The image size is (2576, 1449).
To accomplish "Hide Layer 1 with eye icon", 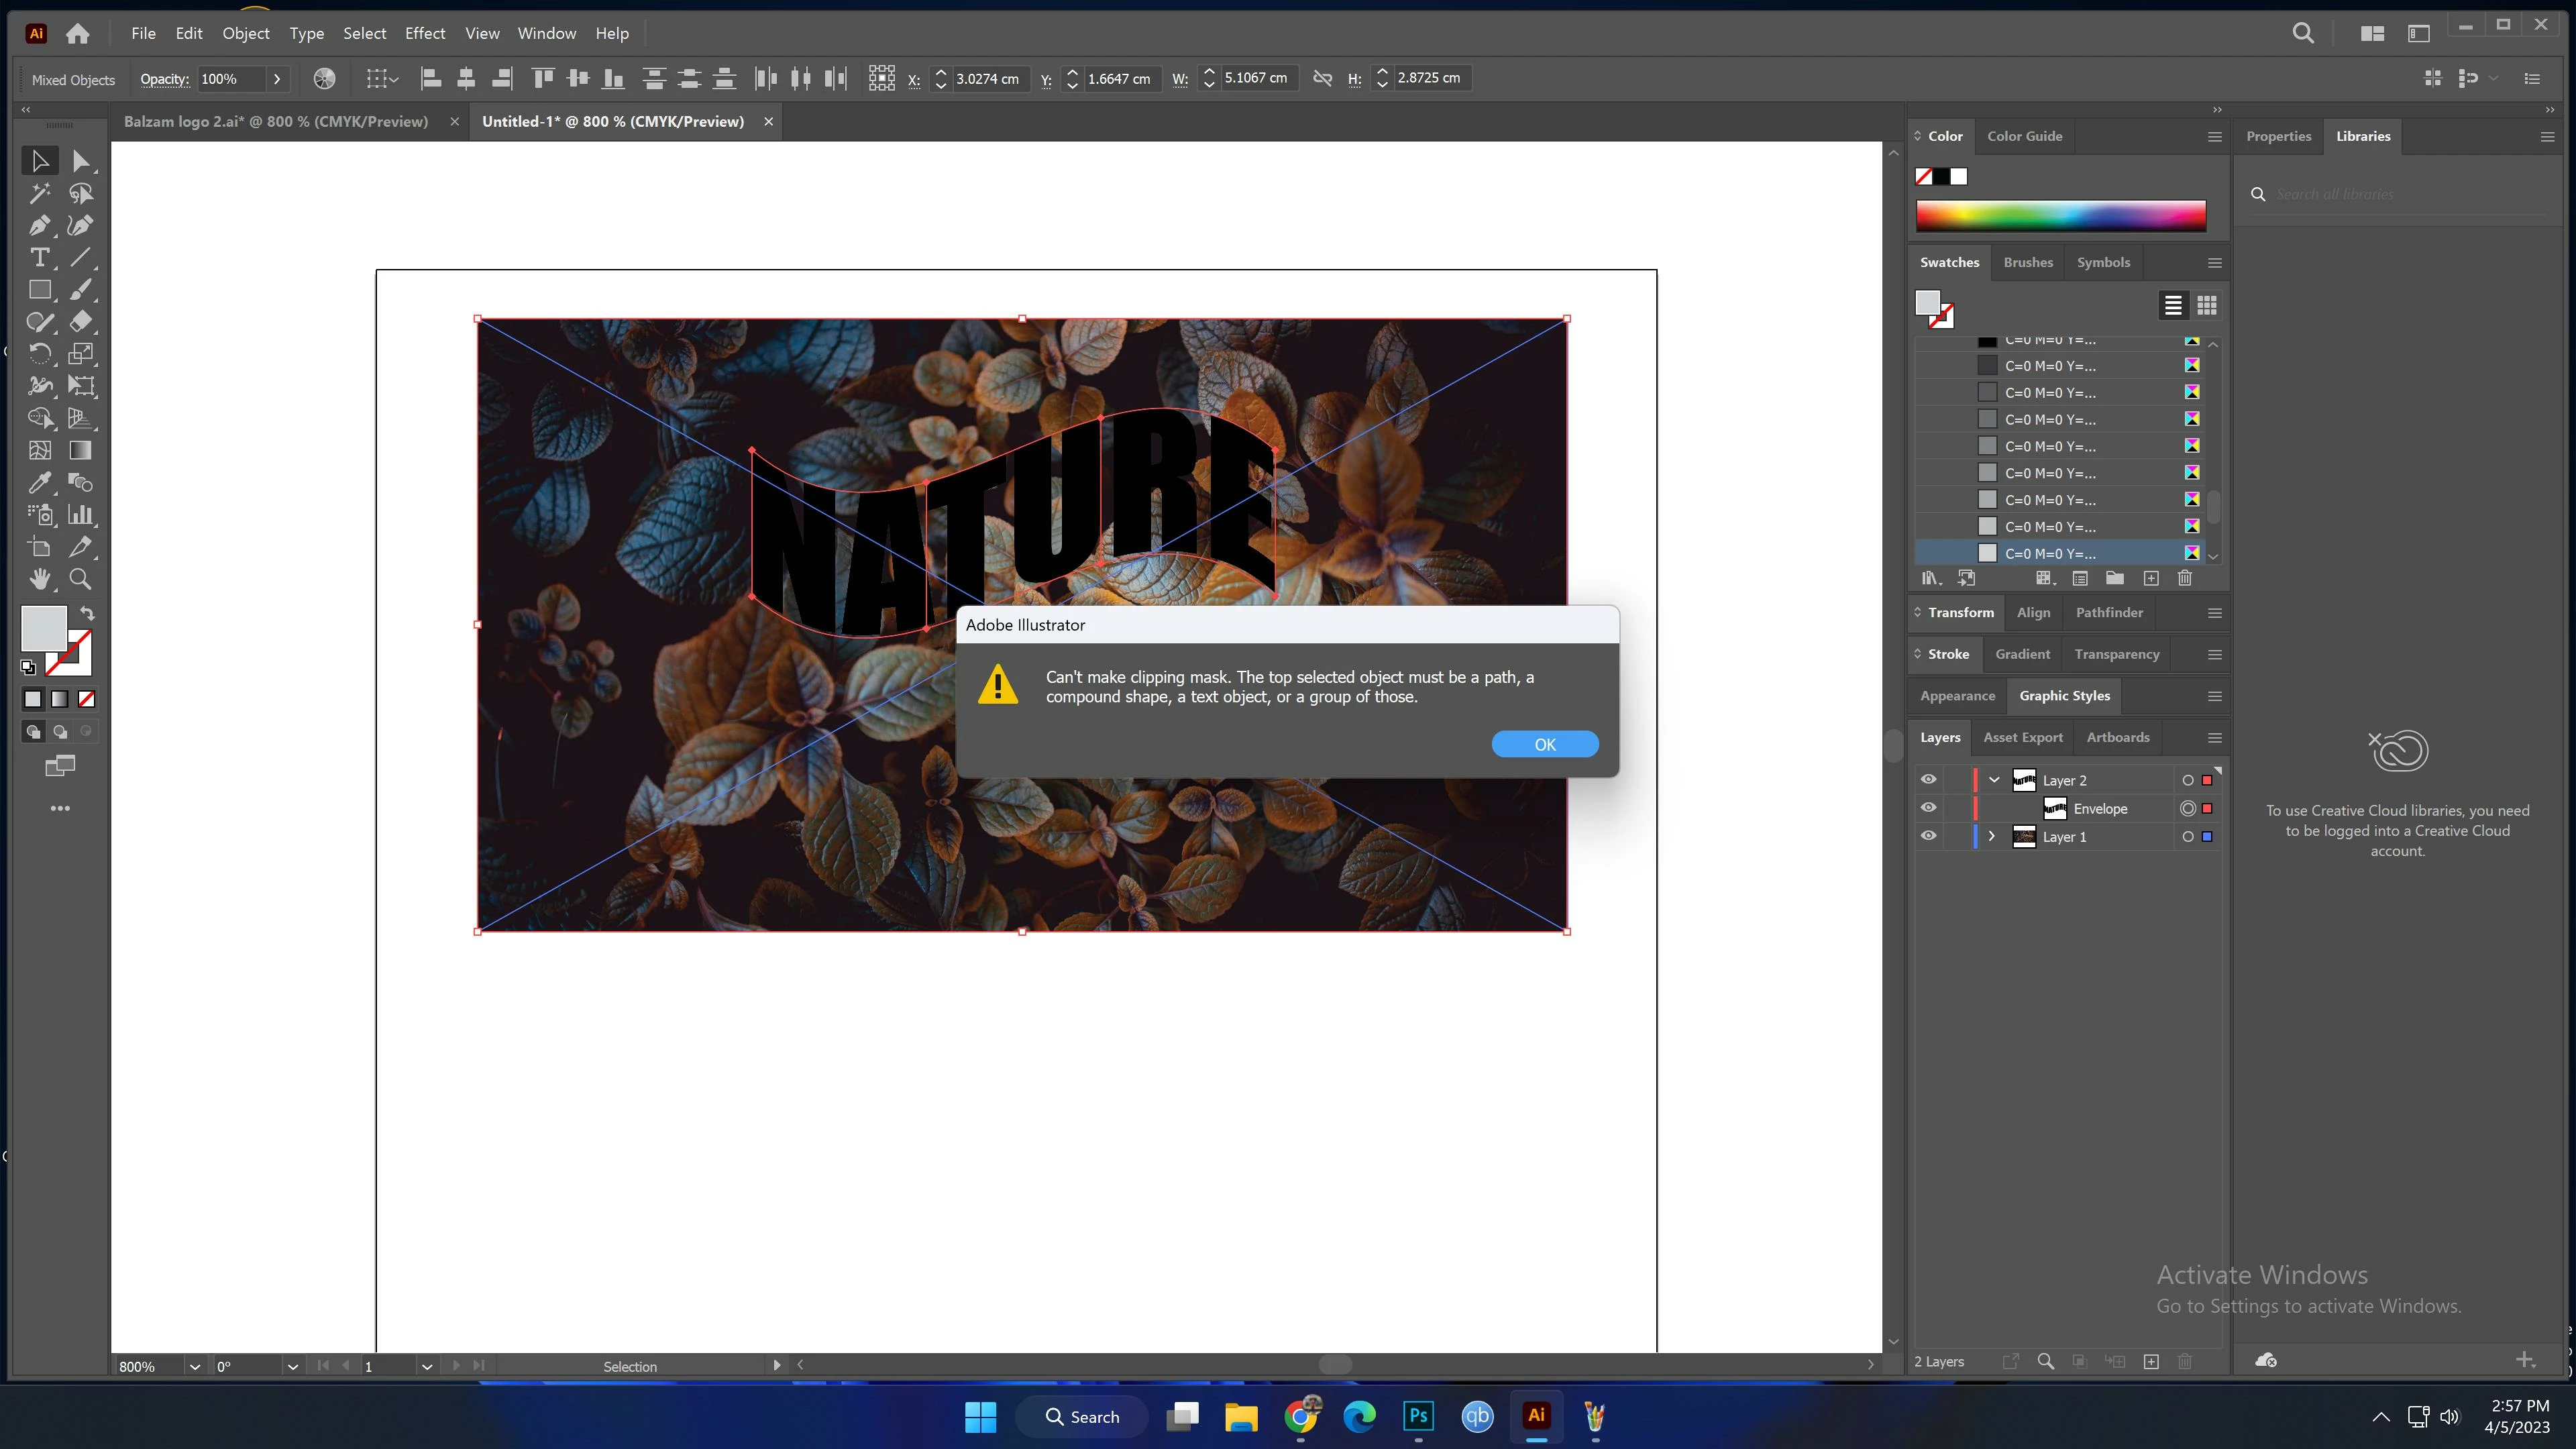I will pyautogui.click(x=1928, y=836).
